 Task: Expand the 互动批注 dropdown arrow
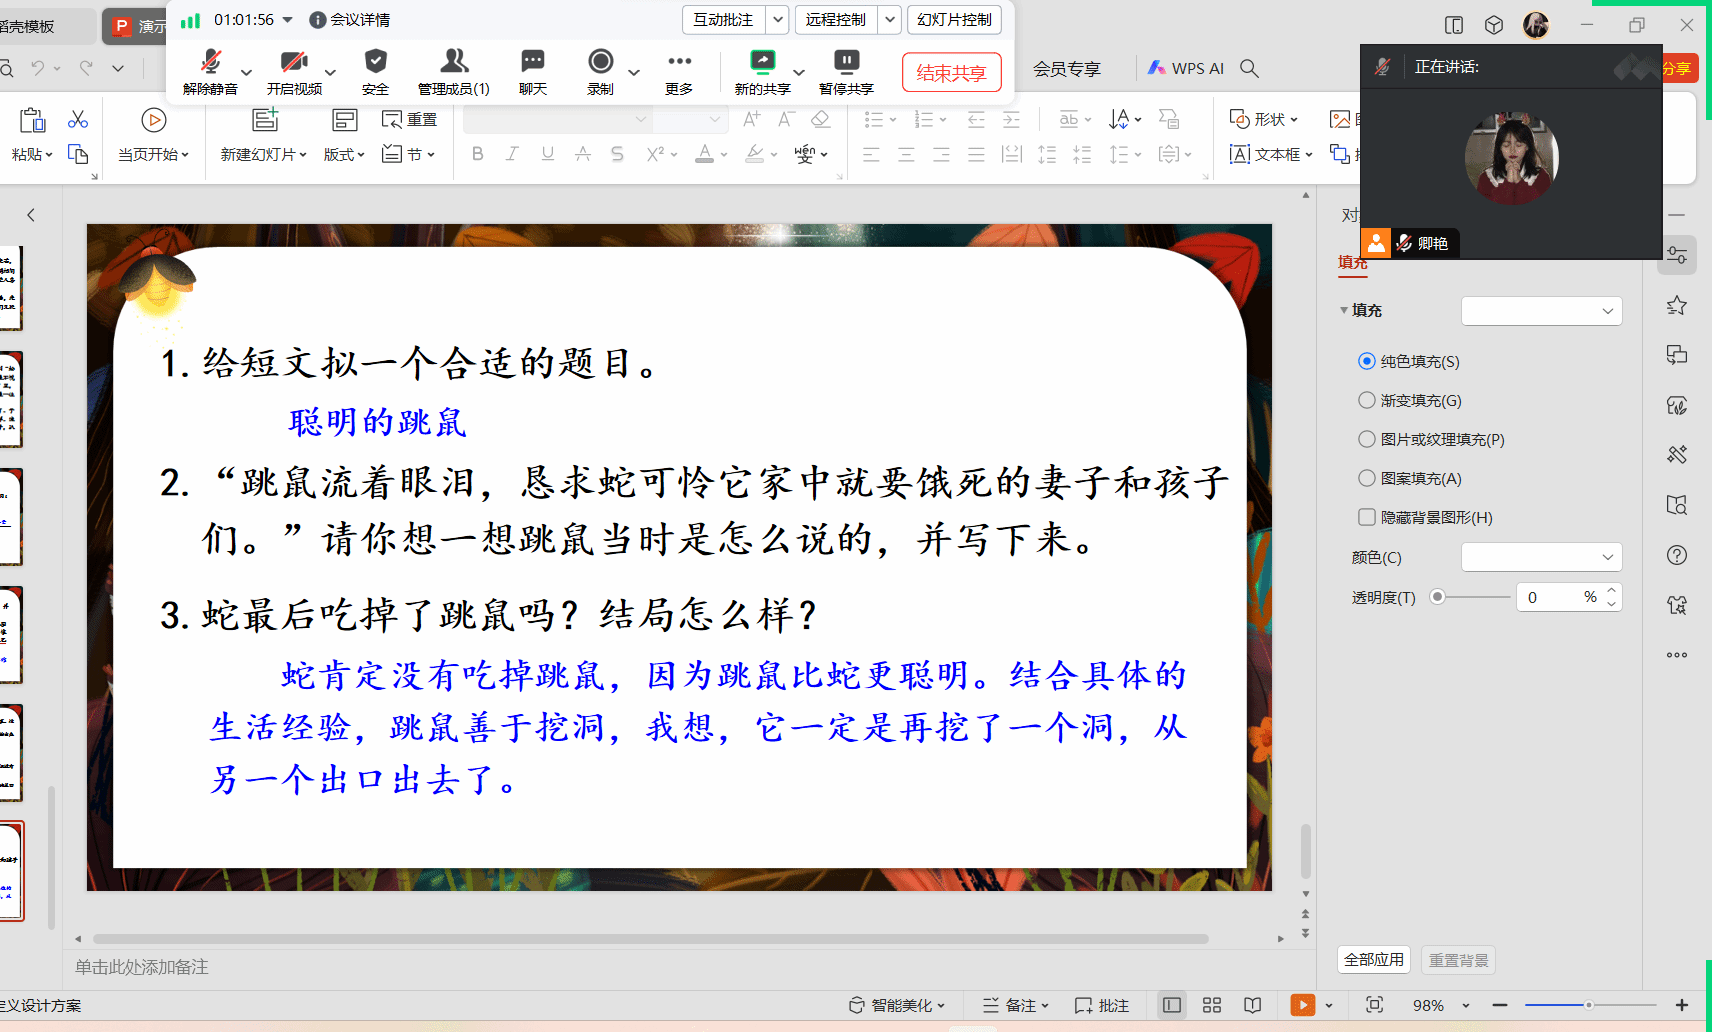click(x=778, y=20)
